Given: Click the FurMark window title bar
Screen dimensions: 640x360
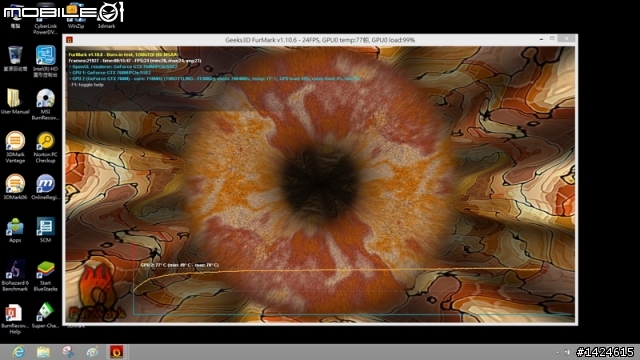Looking at the screenshot, I should [320, 40].
